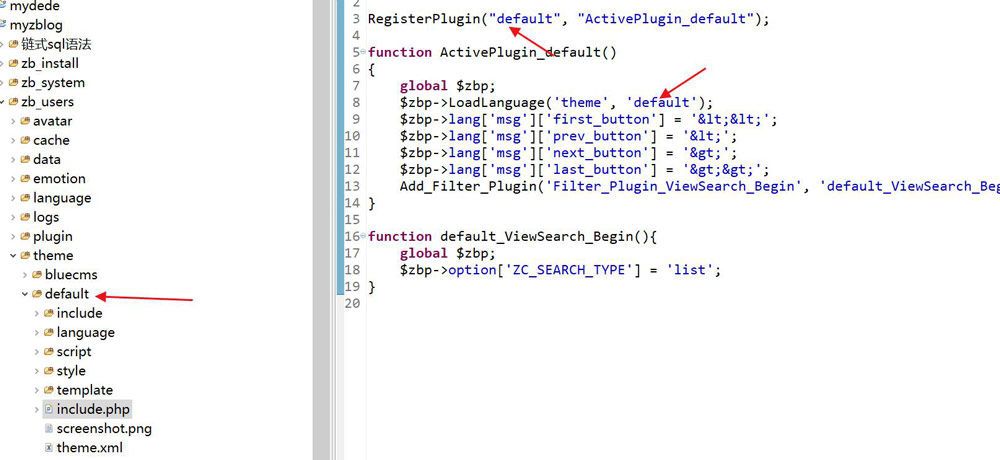Click the data folder icon
The width and height of the screenshot is (1000, 460).
(25, 160)
